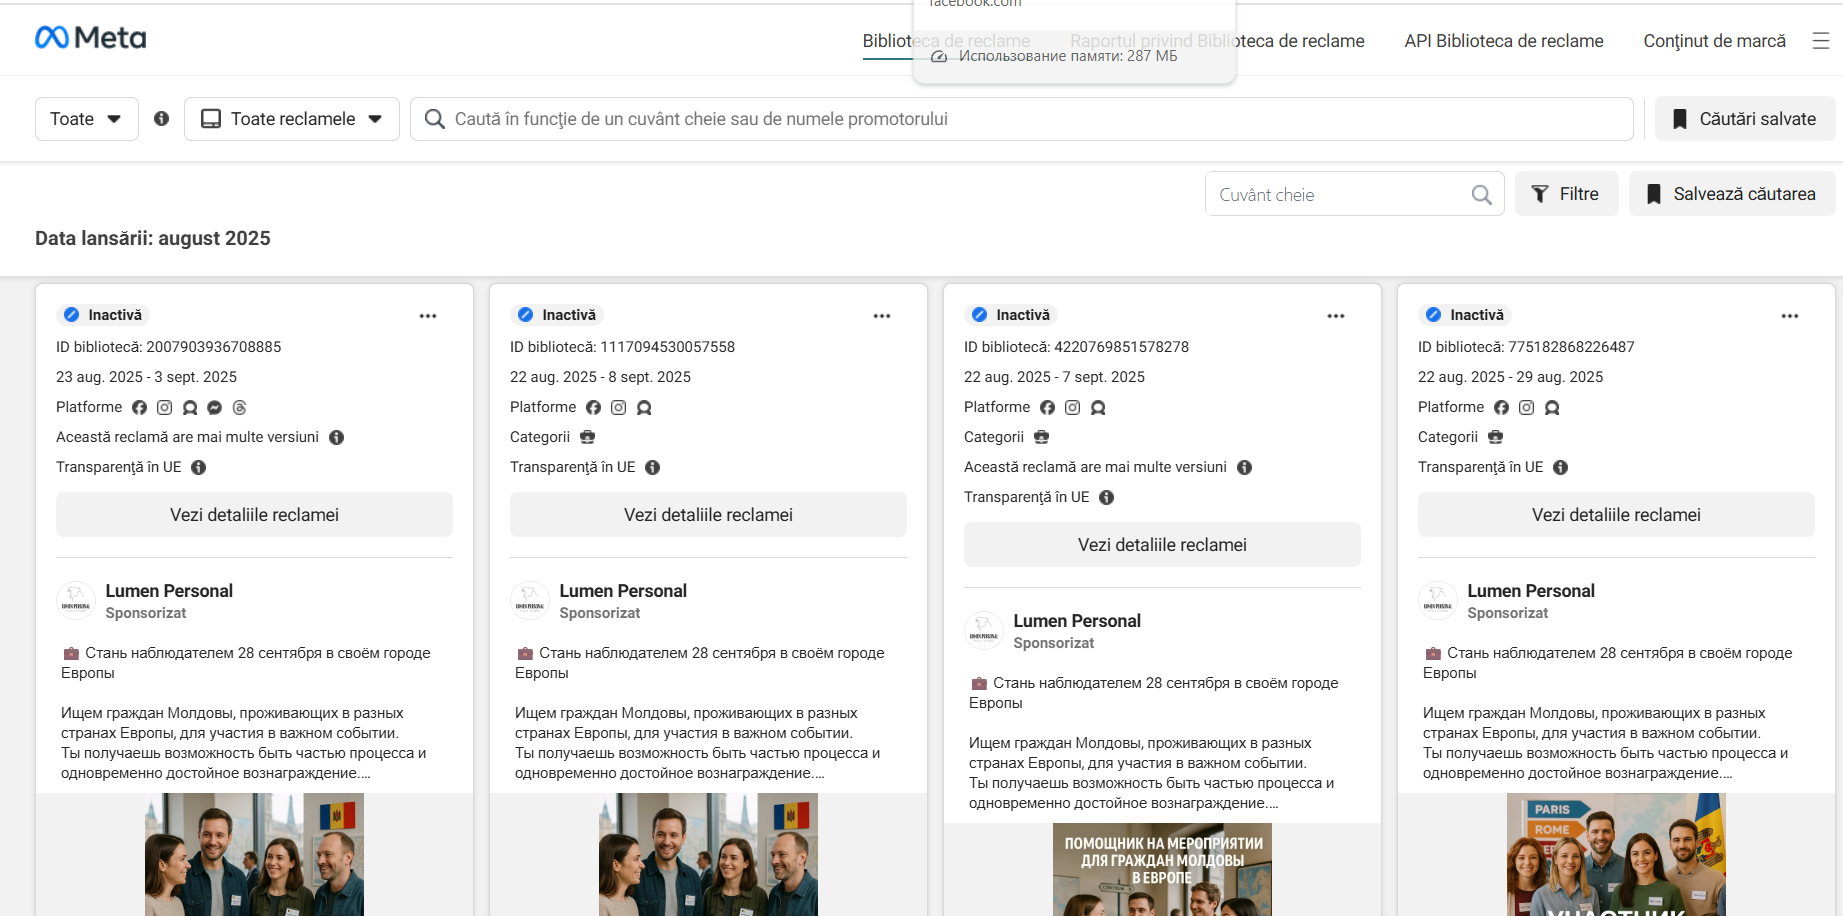1843x916 pixels.
Task: Click the multiple-versions info icon on ad 4220769851578278
Action: coord(1245,467)
